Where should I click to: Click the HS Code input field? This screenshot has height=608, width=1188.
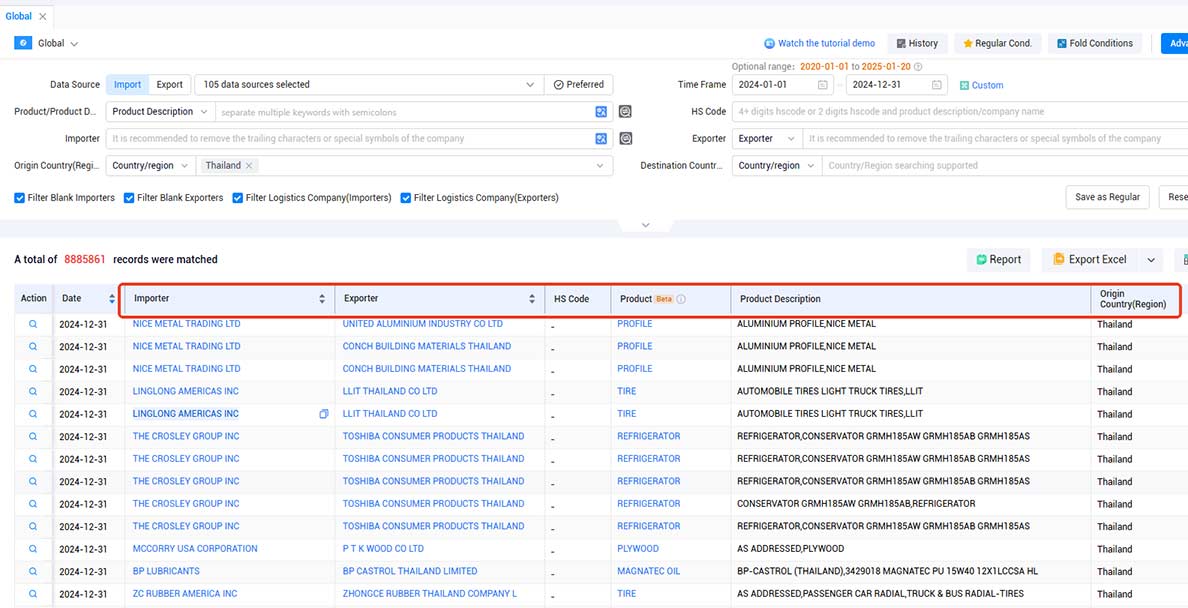[x=960, y=111]
